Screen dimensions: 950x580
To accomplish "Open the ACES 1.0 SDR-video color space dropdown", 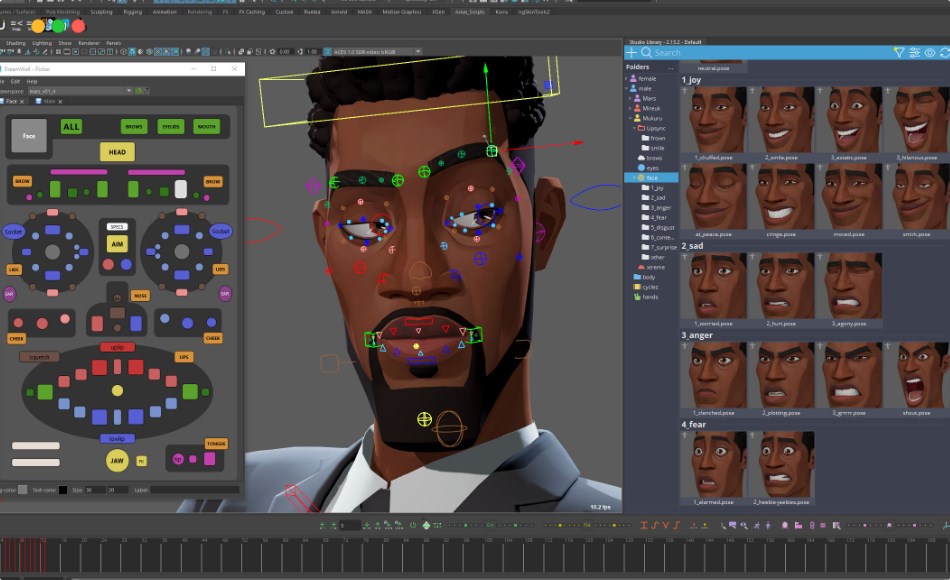I will pyautogui.click(x=370, y=50).
